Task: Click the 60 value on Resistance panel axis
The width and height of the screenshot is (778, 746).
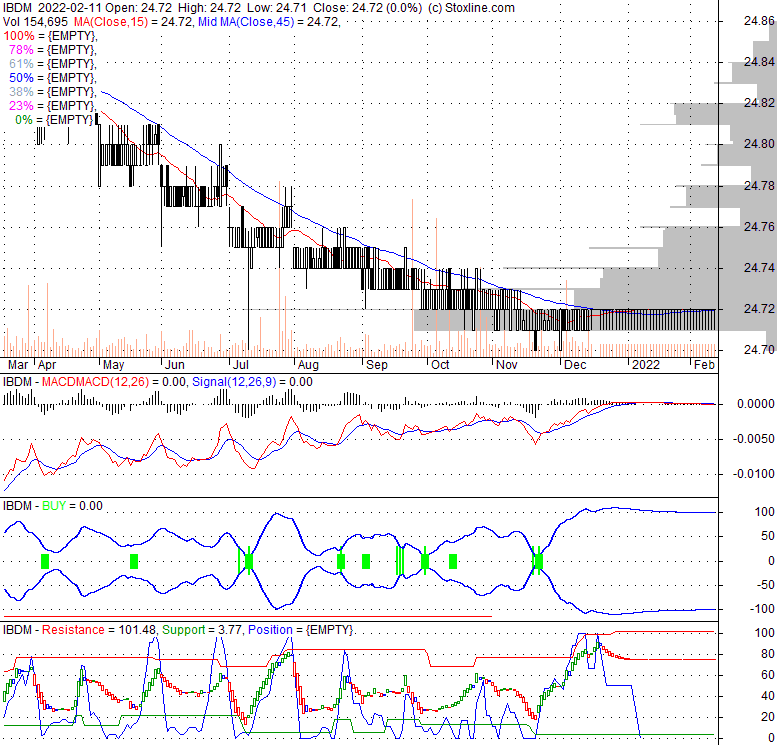Action: coord(768,675)
